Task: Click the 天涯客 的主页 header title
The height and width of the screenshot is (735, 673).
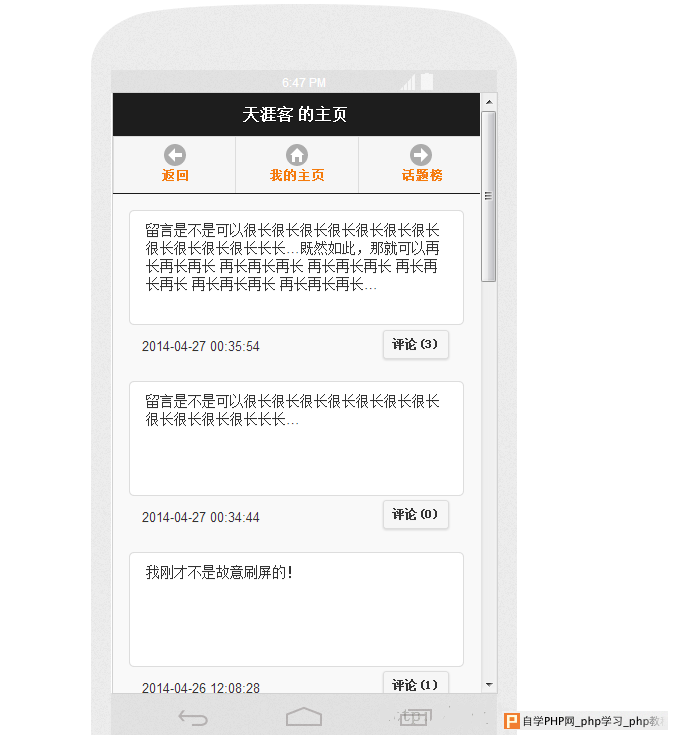Action: [x=295, y=114]
